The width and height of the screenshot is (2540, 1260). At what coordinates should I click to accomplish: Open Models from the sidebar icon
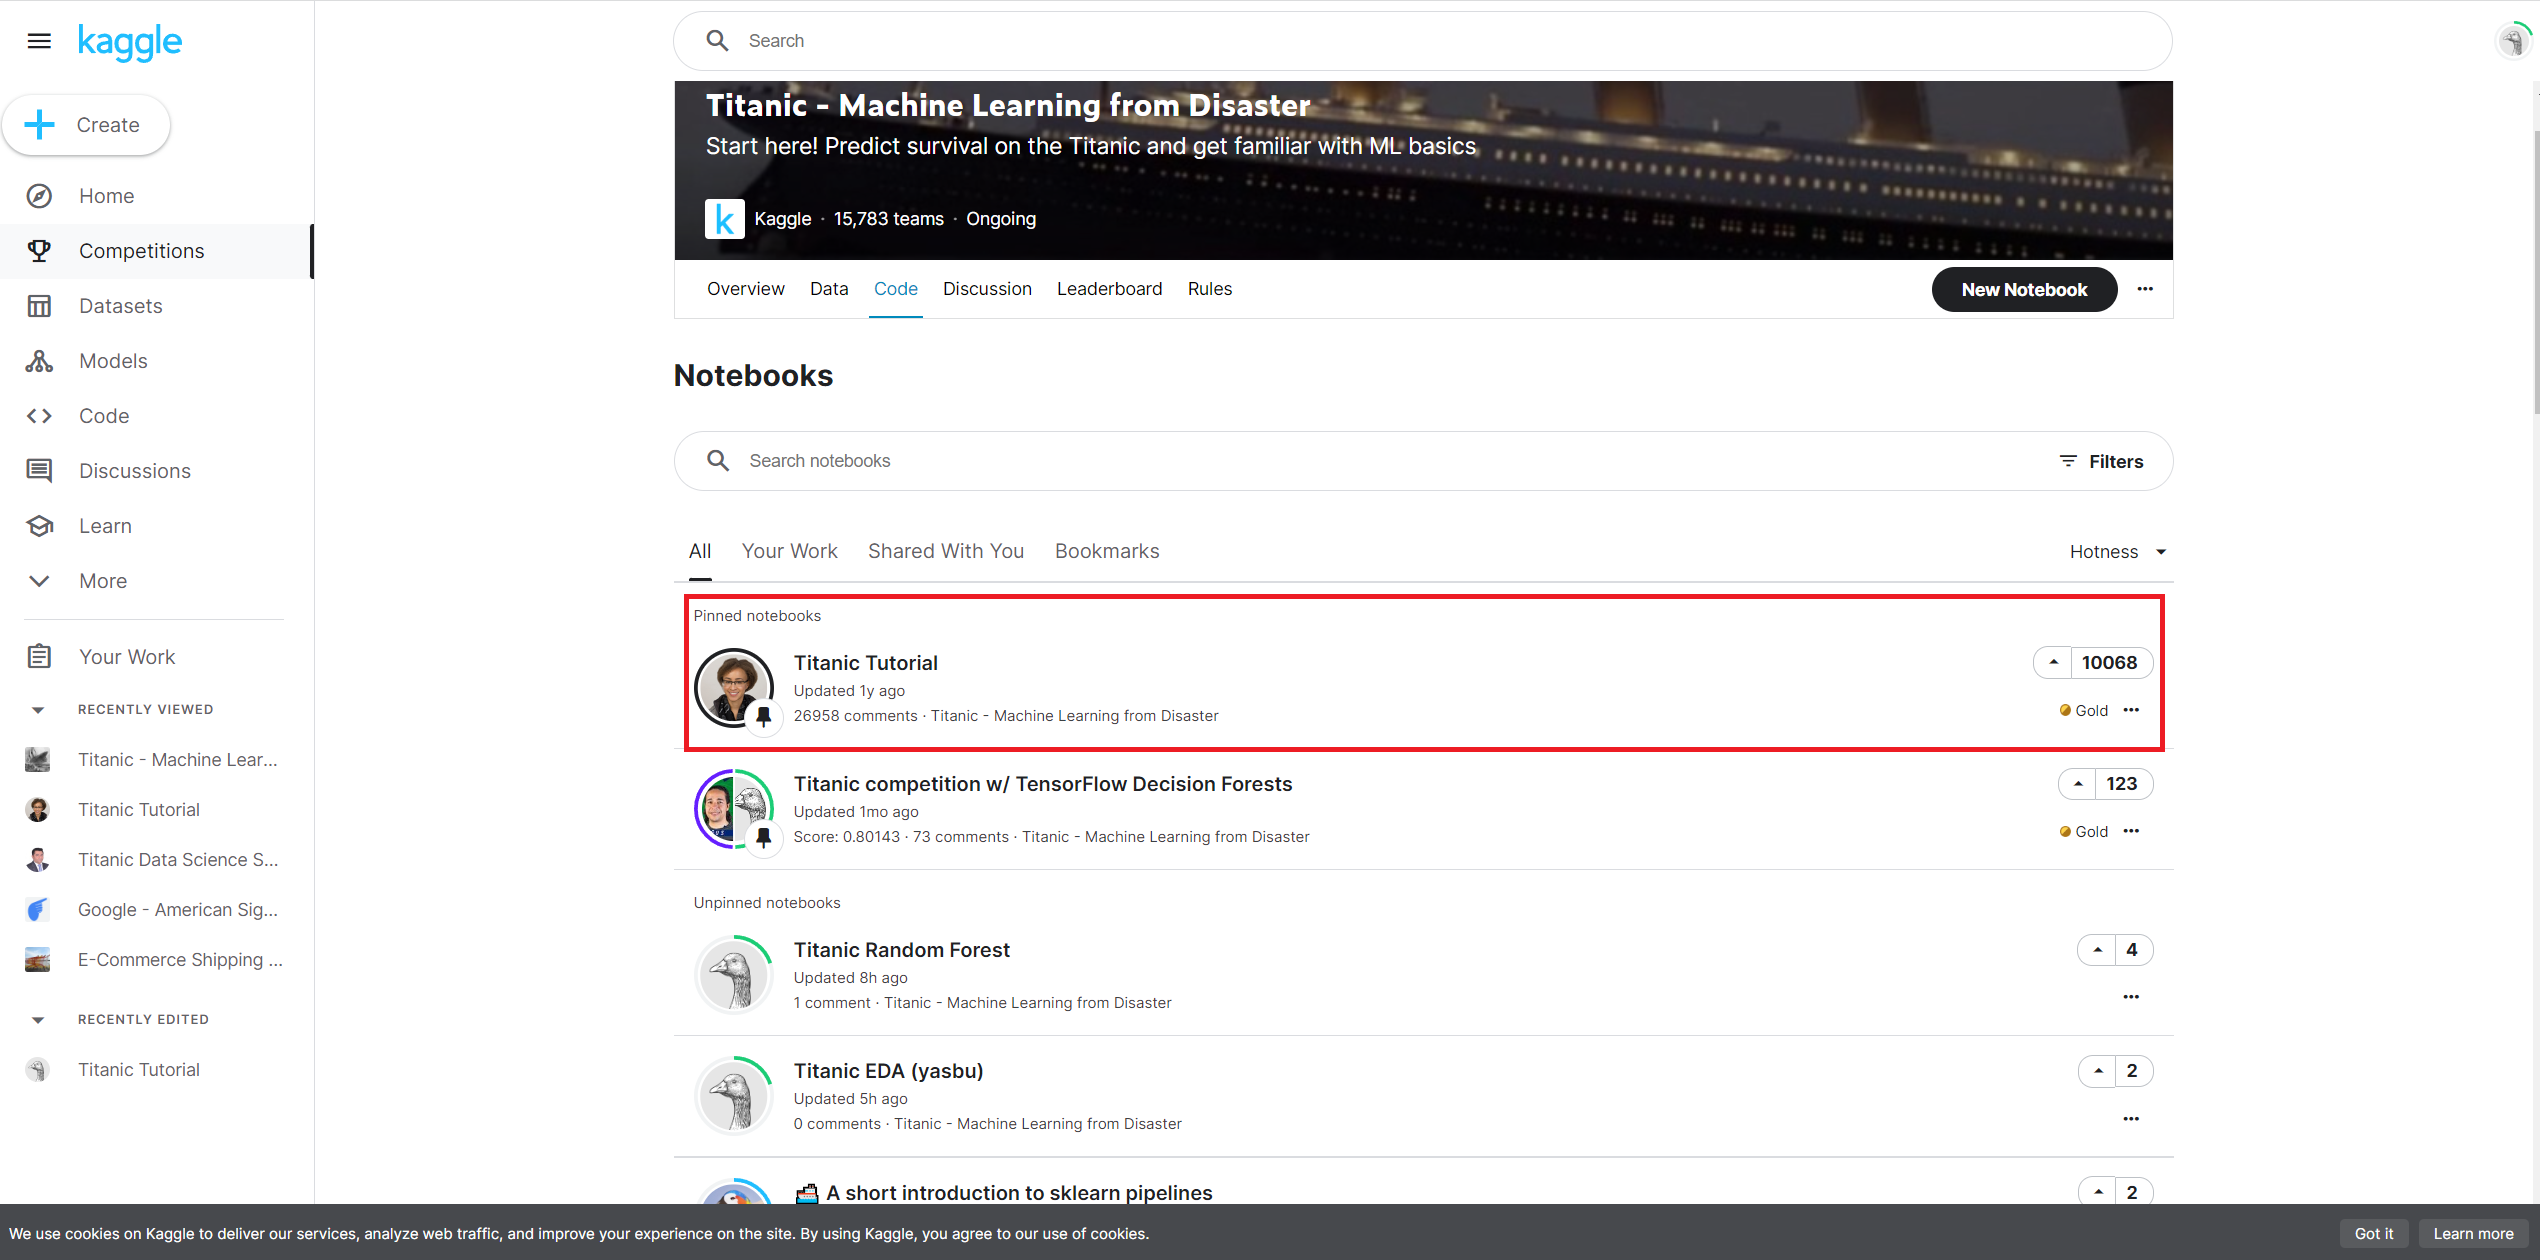click(39, 361)
